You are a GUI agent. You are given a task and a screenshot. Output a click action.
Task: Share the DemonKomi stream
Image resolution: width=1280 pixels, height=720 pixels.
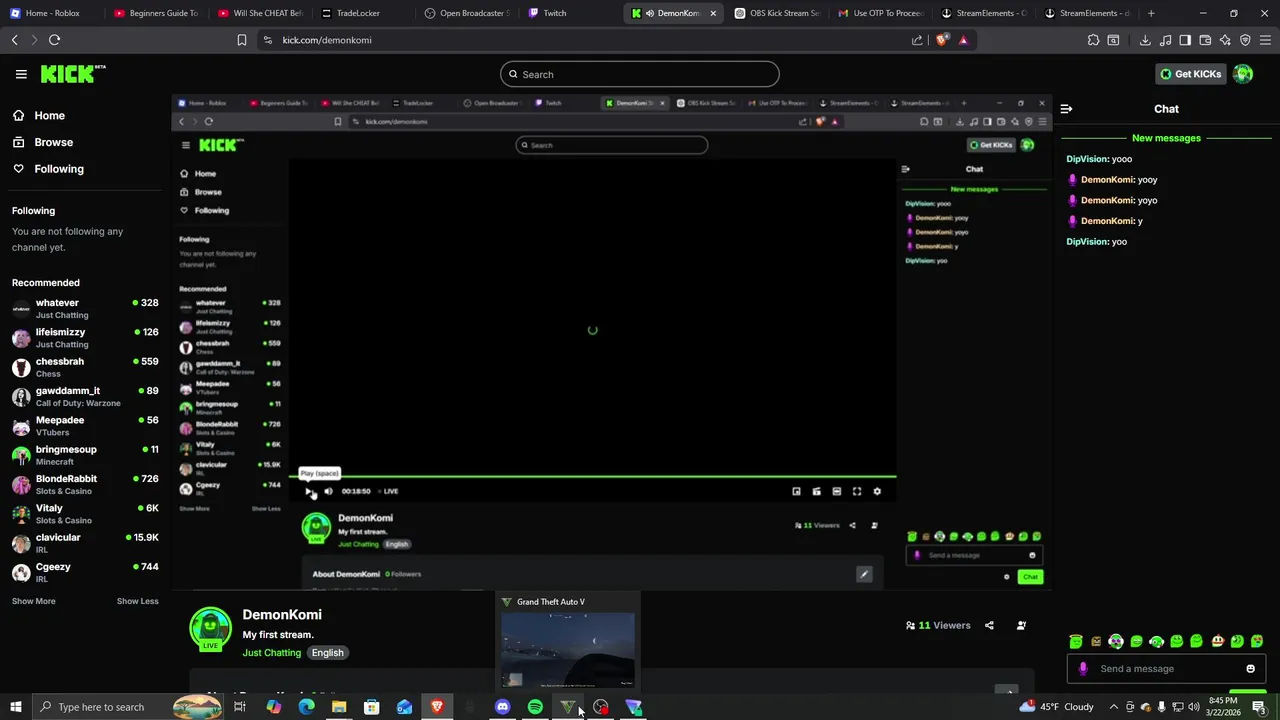point(989,625)
